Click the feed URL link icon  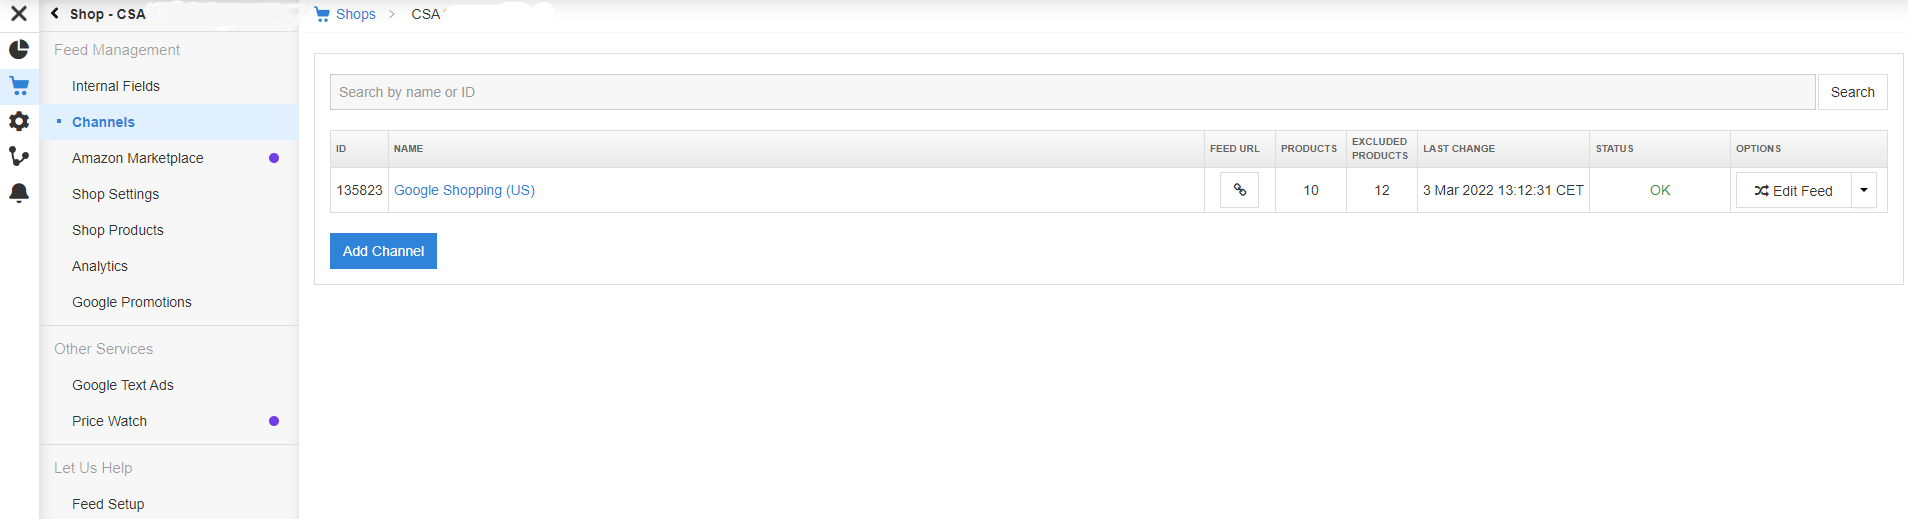(x=1239, y=190)
